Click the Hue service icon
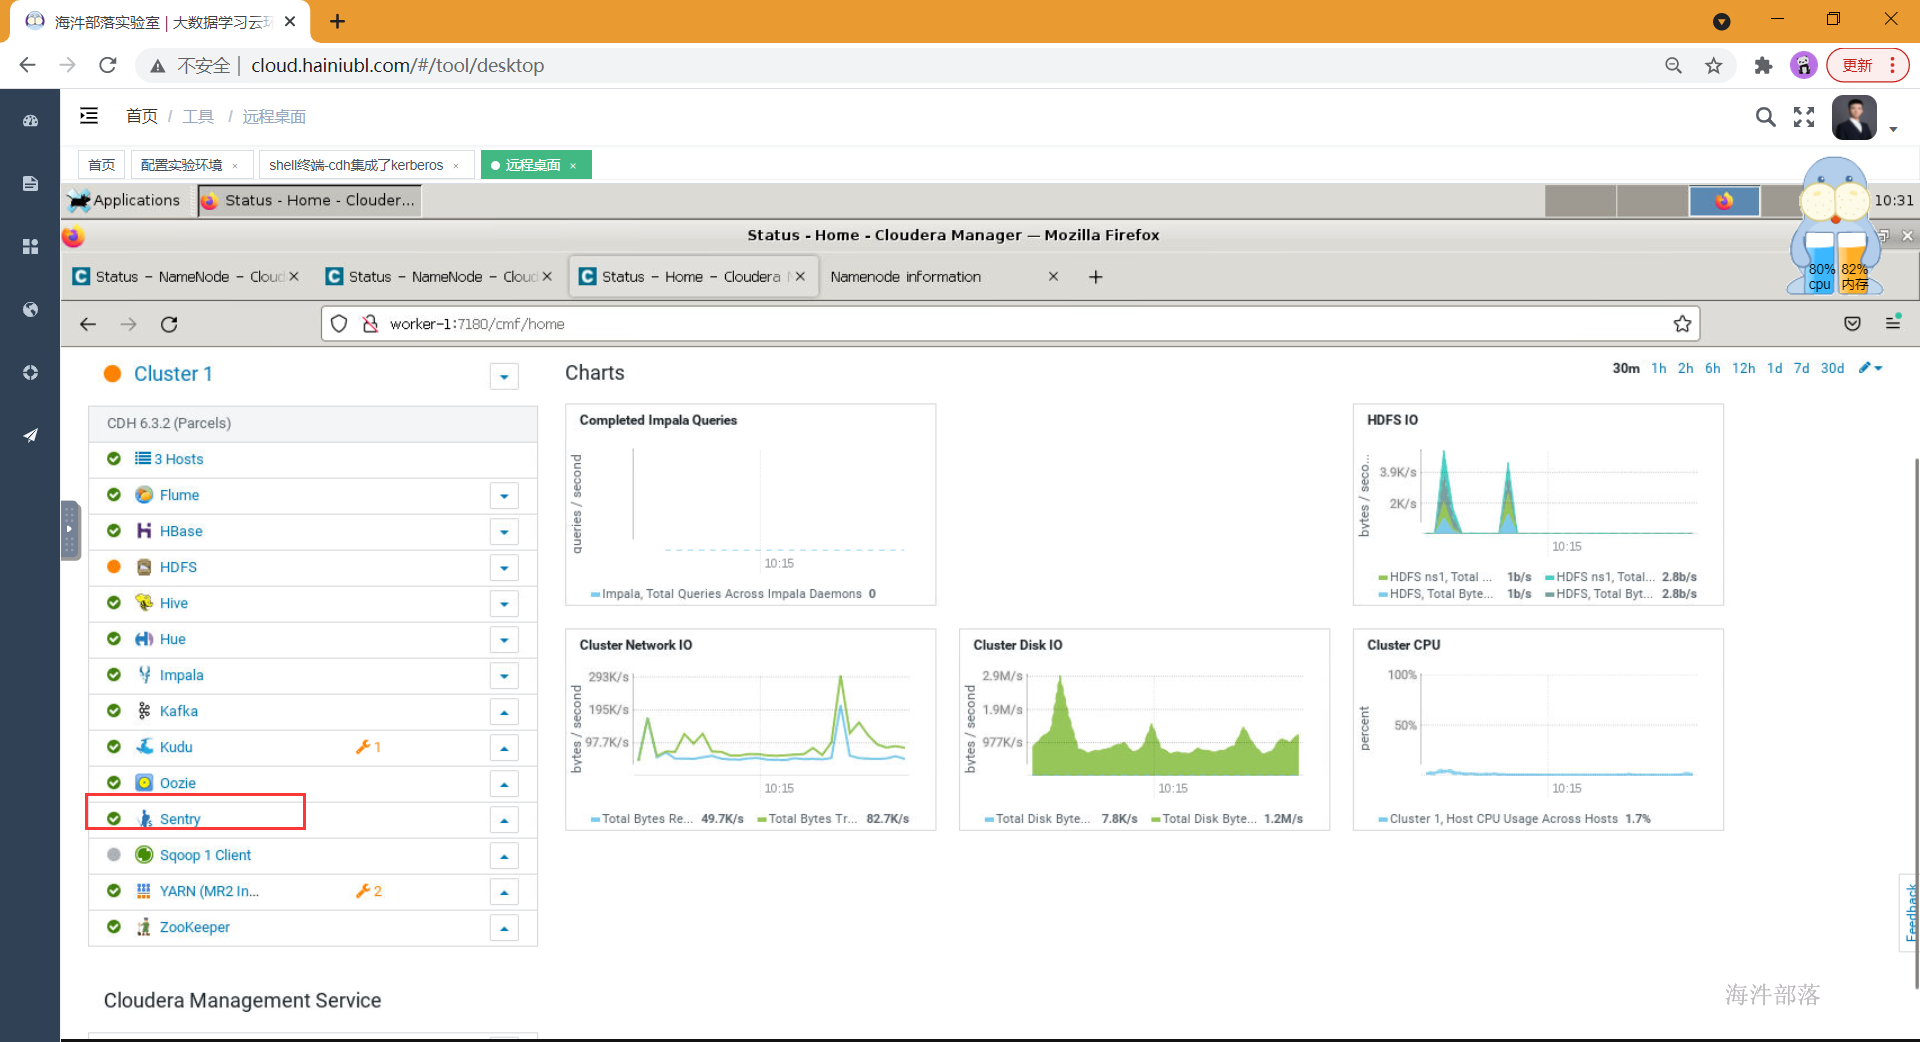 coord(144,639)
